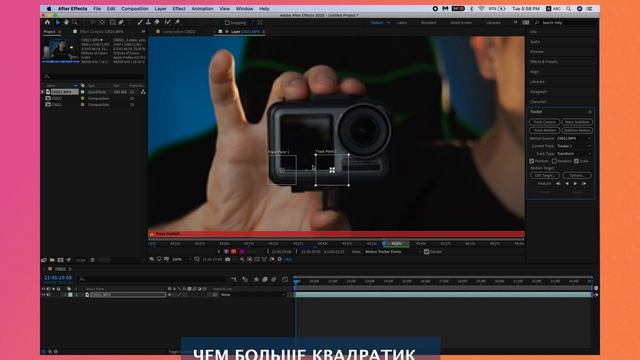Toggle the audio speaker switch for layer 1
This screenshot has width=640, height=360.
pyautogui.click(x=49, y=295)
